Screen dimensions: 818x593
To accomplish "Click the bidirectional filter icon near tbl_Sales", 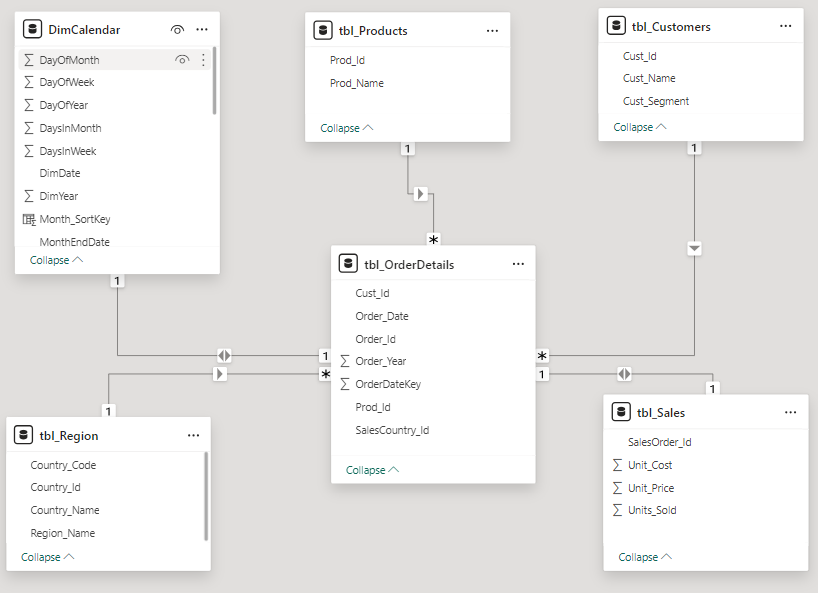I will pos(624,374).
